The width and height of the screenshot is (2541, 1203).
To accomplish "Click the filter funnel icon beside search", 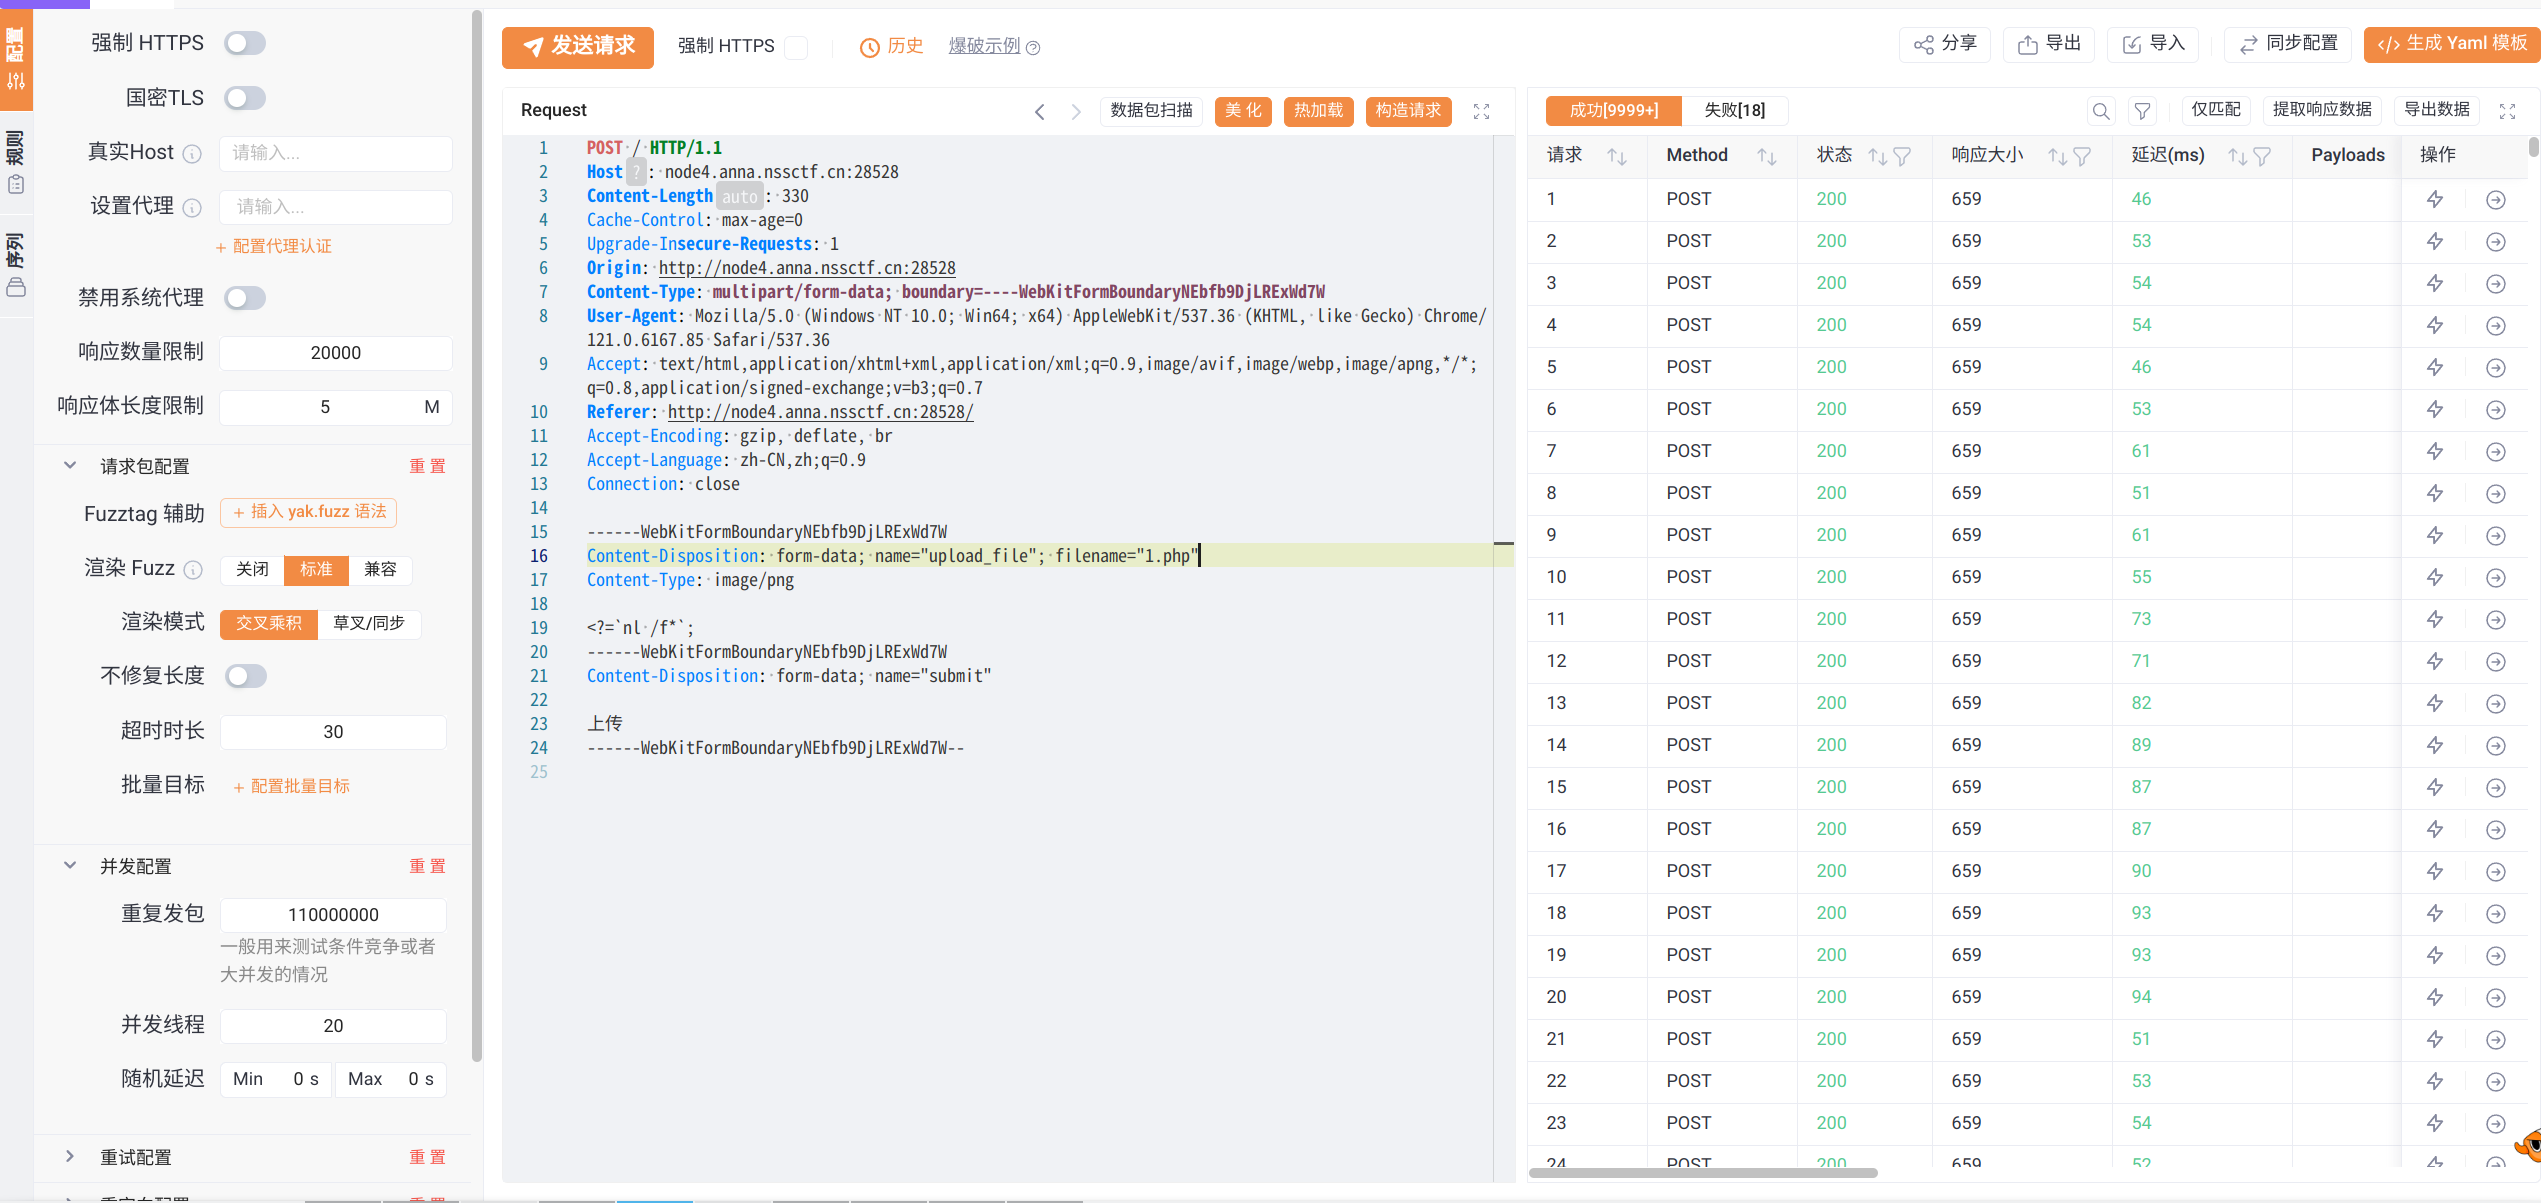I will [2142, 111].
